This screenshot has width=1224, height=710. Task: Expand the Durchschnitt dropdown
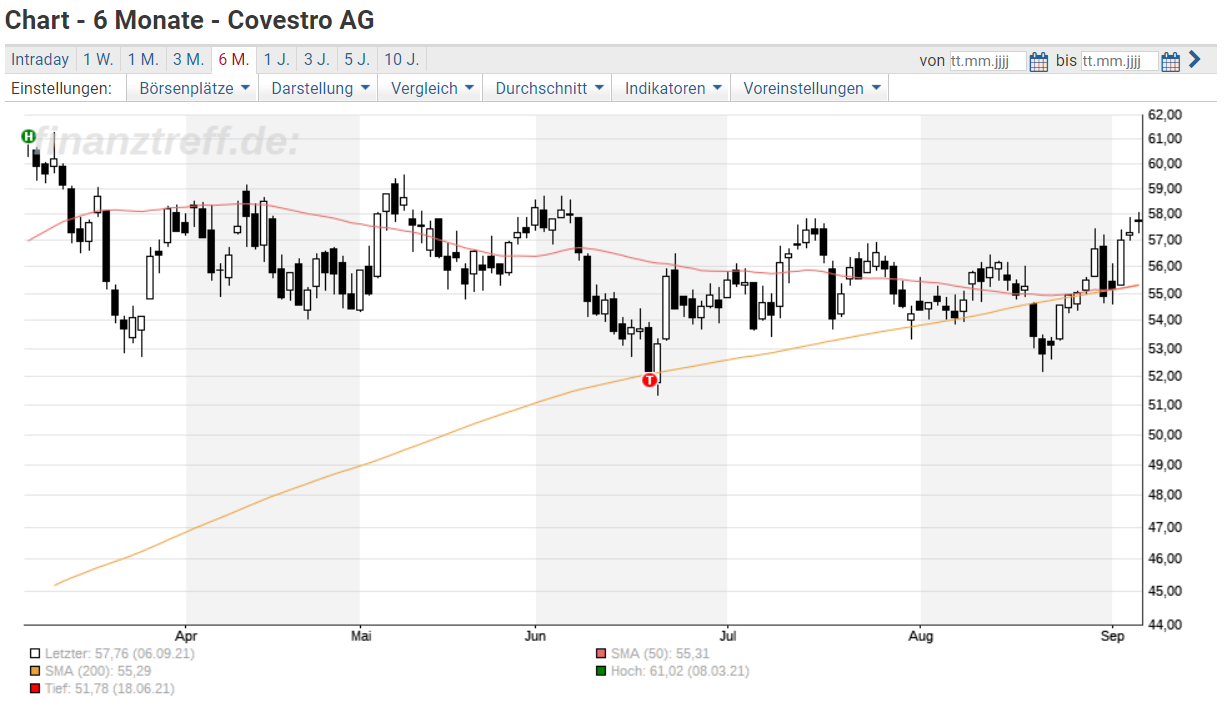tap(549, 88)
